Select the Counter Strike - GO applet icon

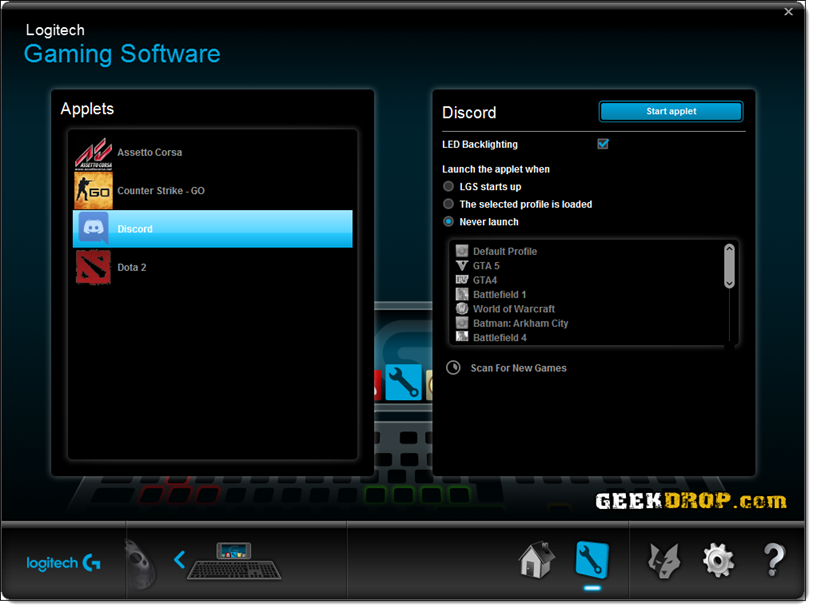click(93, 191)
